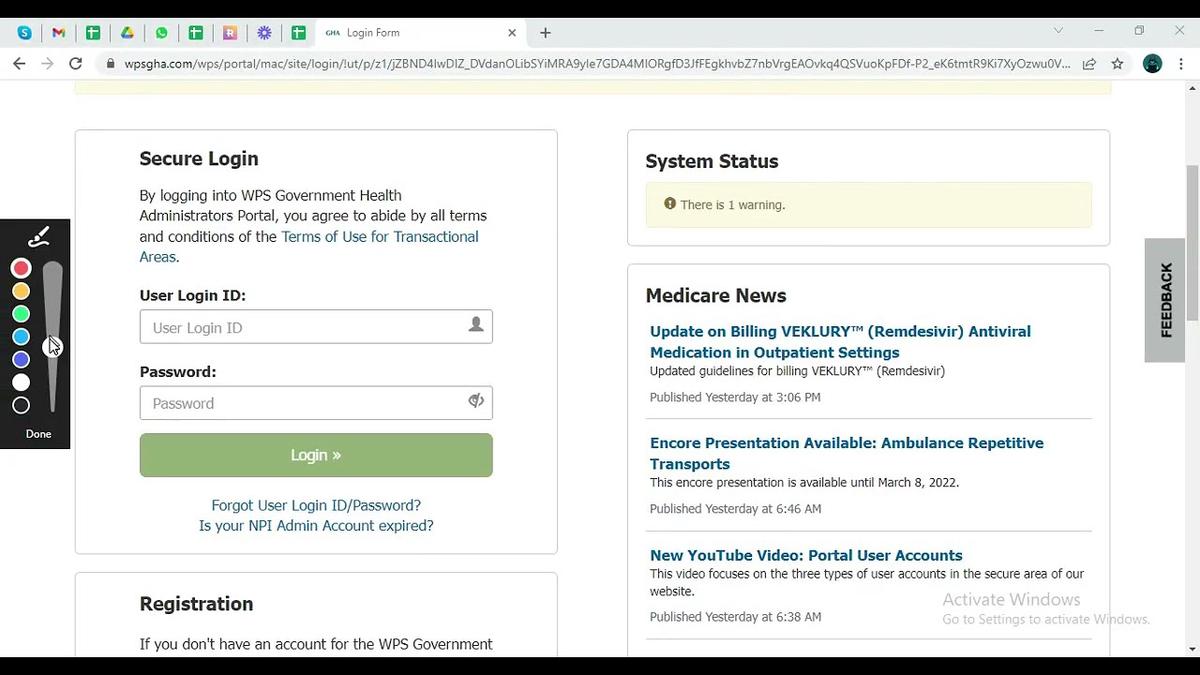Open the FEEDBACK side tab

pyautogui.click(x=1165, y=300)
